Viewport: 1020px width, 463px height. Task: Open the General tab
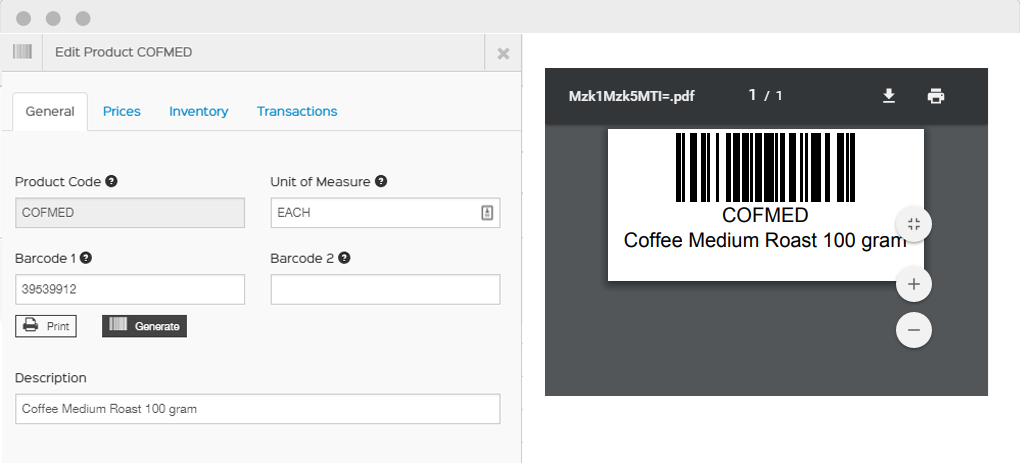click(49, 112)
